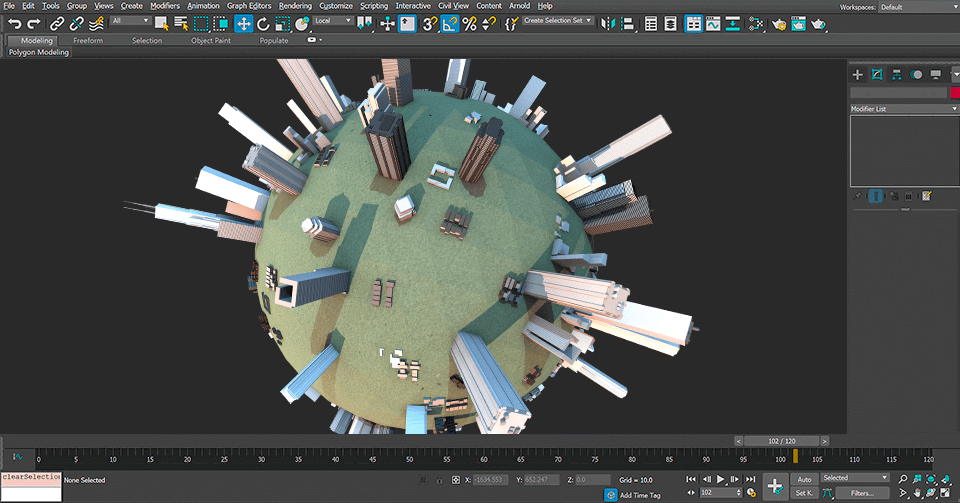The height and width of the screenshot is (503, 960).
Task: Open the Curve Editor icon
Action: [713, 24]
